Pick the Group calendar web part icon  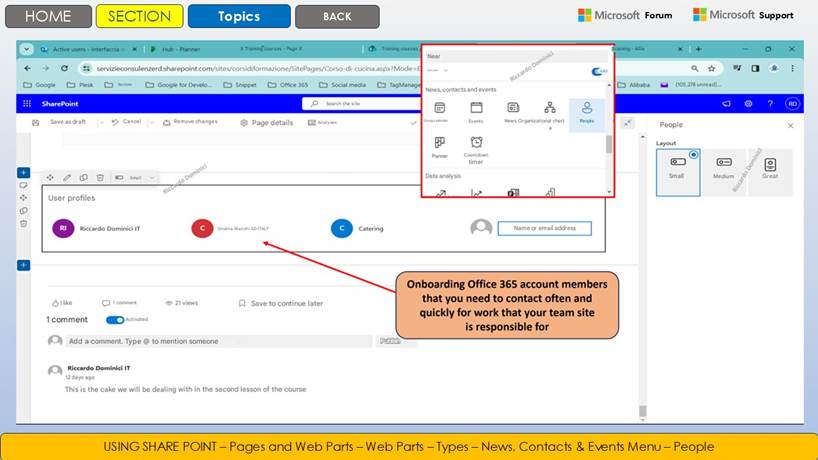coord(440,108)
